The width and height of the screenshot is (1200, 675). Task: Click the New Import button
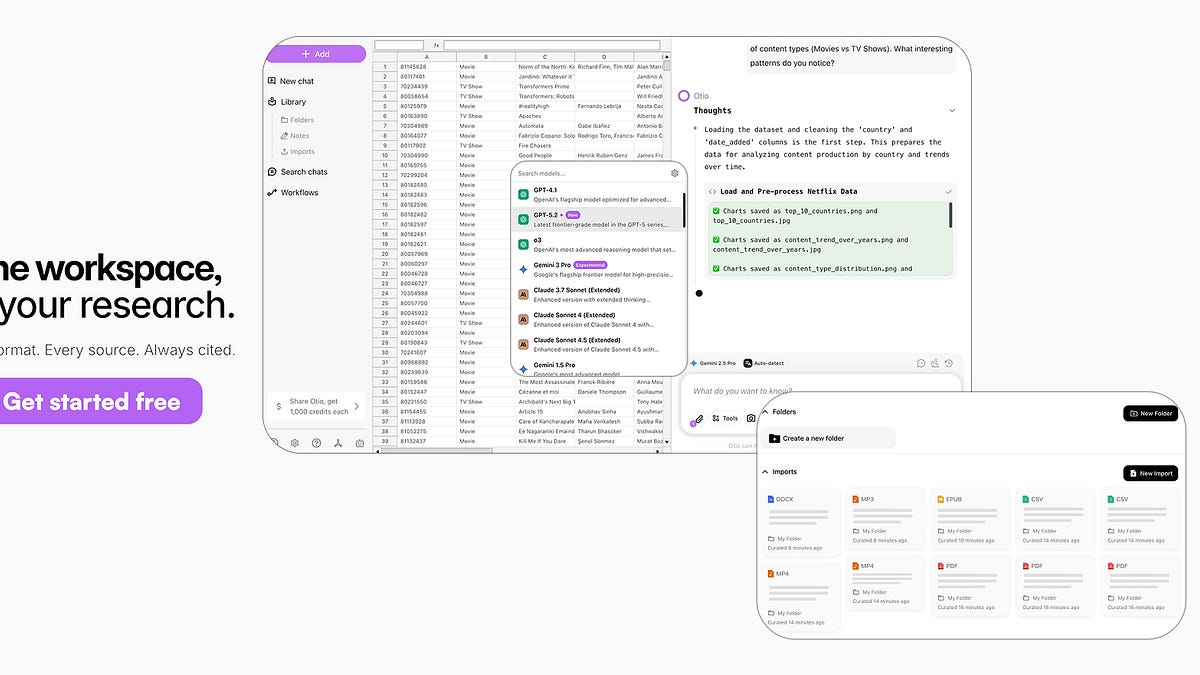(1150, 473)
